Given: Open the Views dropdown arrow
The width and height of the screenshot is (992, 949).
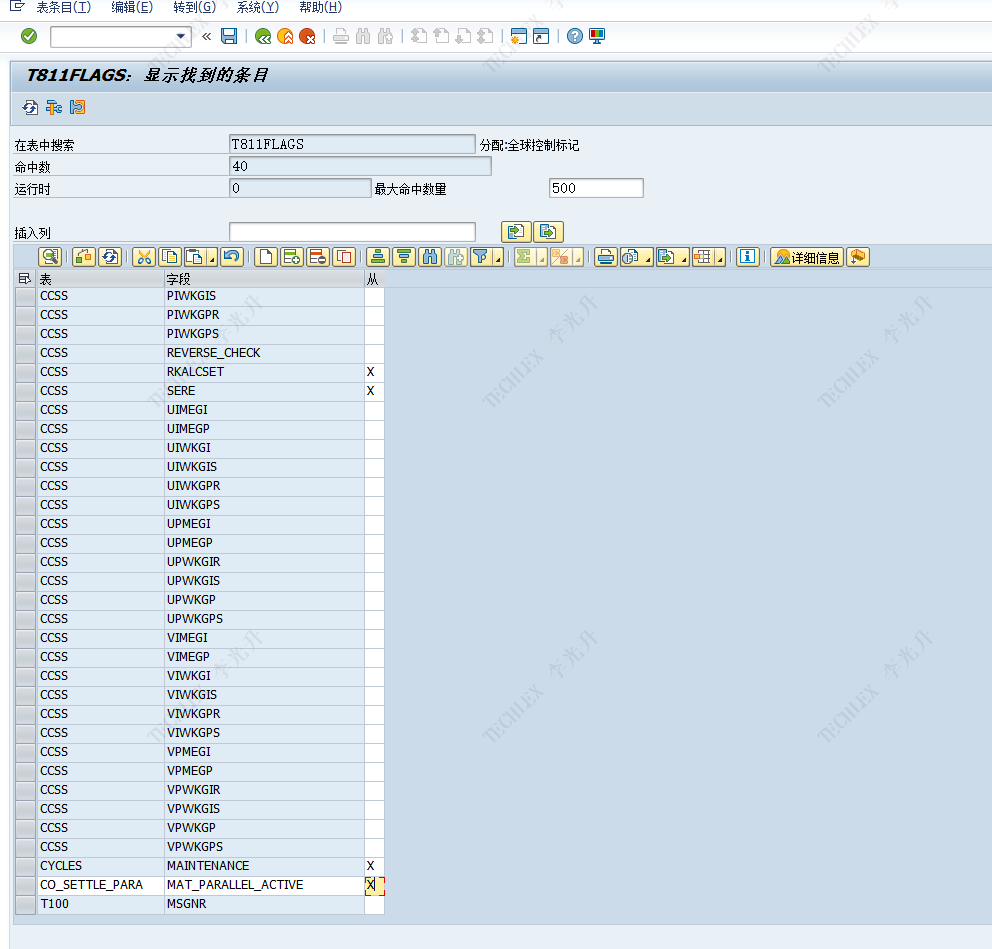Looking at the screenshot, I should (x=648, y=257).
